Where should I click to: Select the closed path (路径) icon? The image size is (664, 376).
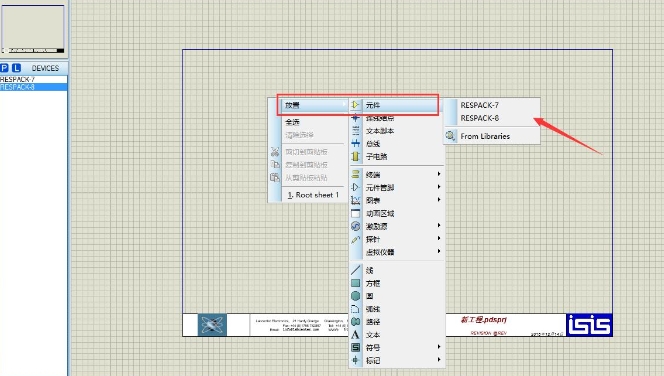click(355, 322)
